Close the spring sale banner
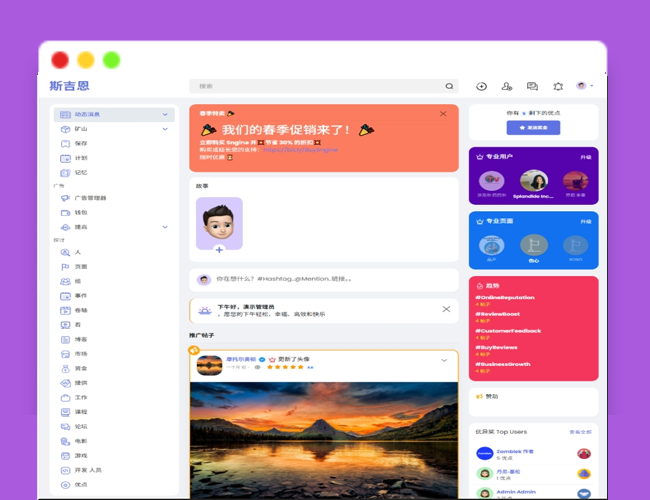 click(443, 114)
